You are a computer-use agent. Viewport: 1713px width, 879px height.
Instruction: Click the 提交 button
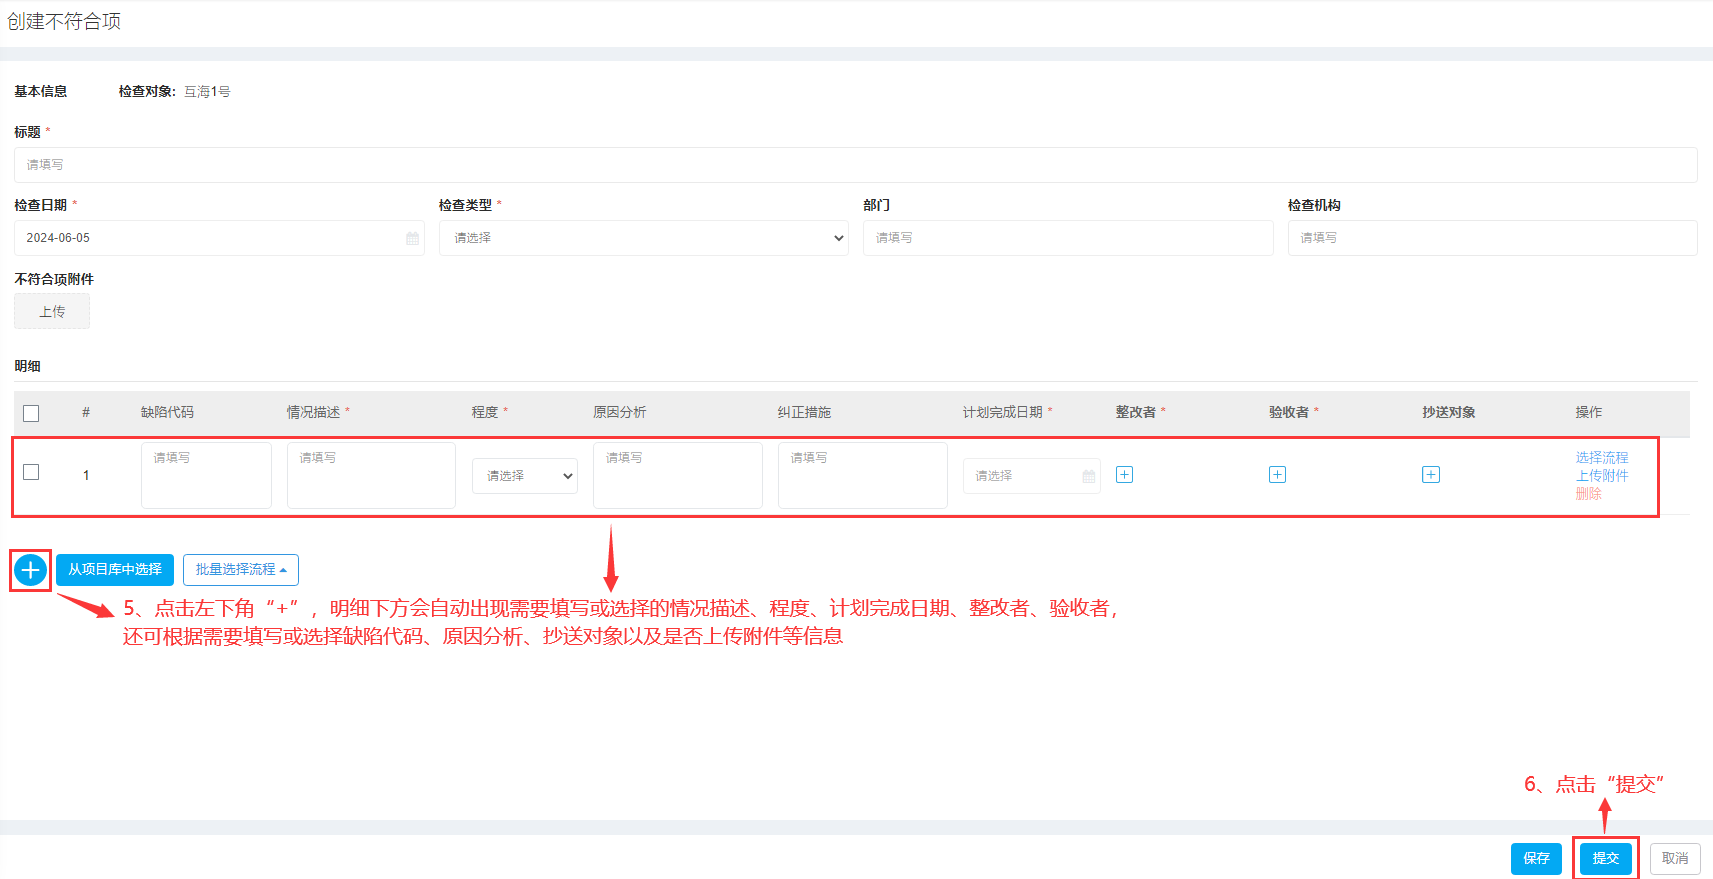pos(1606,858)
